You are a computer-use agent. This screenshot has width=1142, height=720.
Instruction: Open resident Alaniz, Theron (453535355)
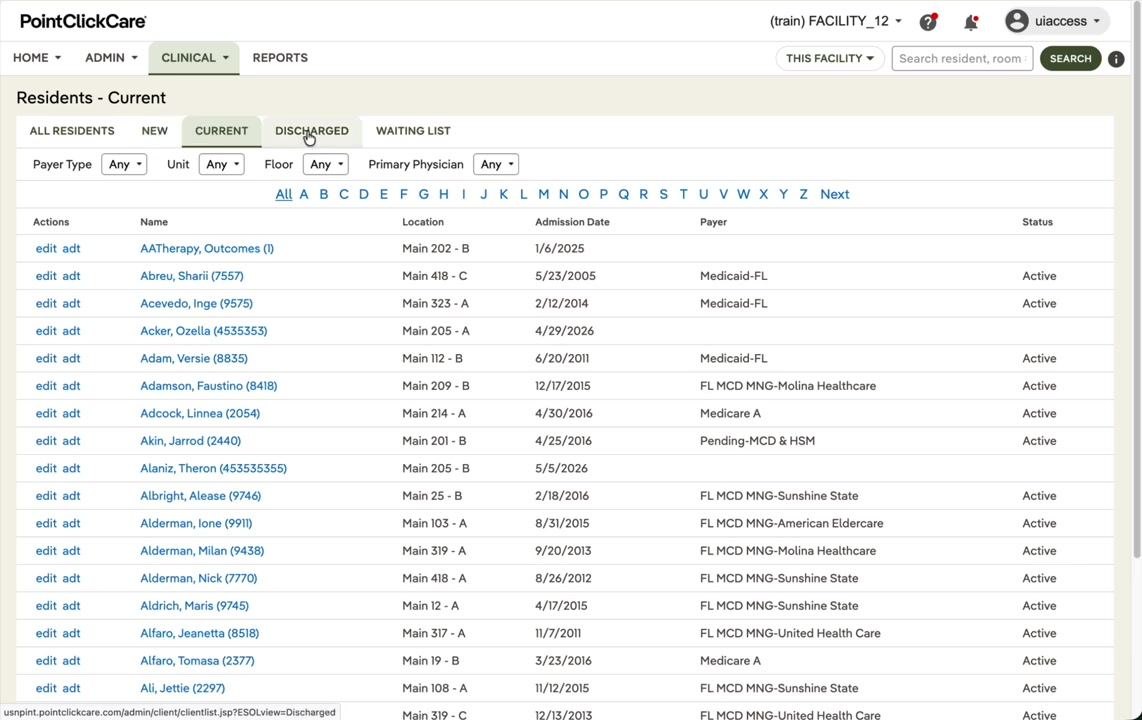tap(213, 468)
